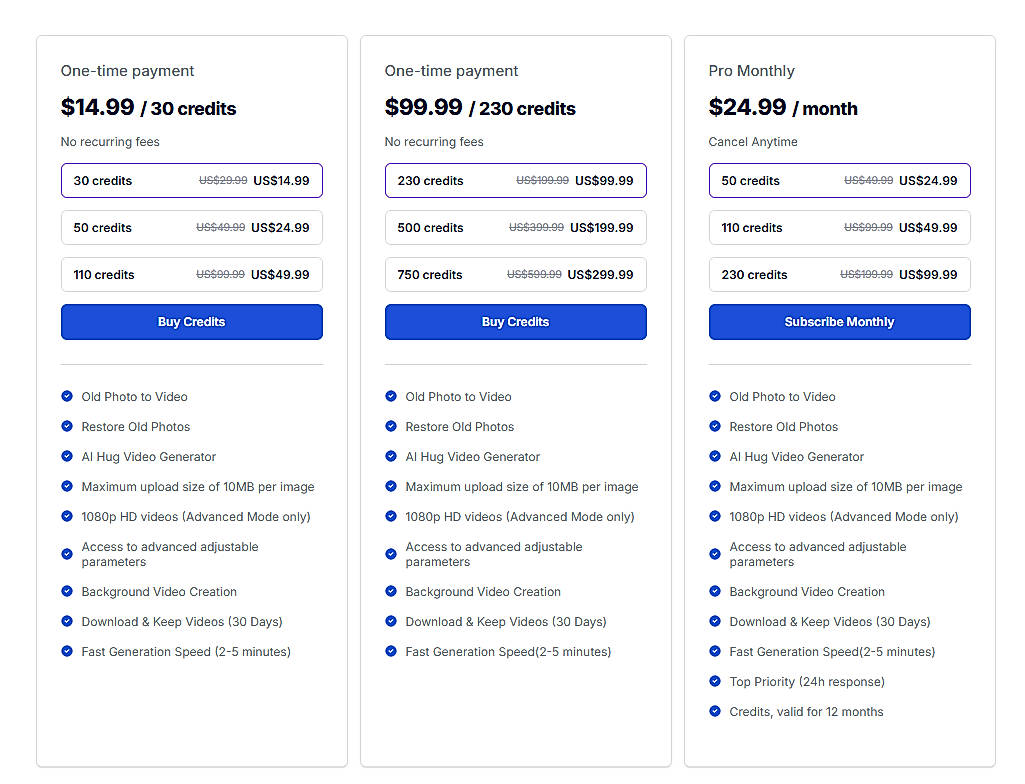Image resolution: width=1025 pixels, height=784 pixels.
Task: Click the $24.99 / month price heading
Action: coord(783,107)
